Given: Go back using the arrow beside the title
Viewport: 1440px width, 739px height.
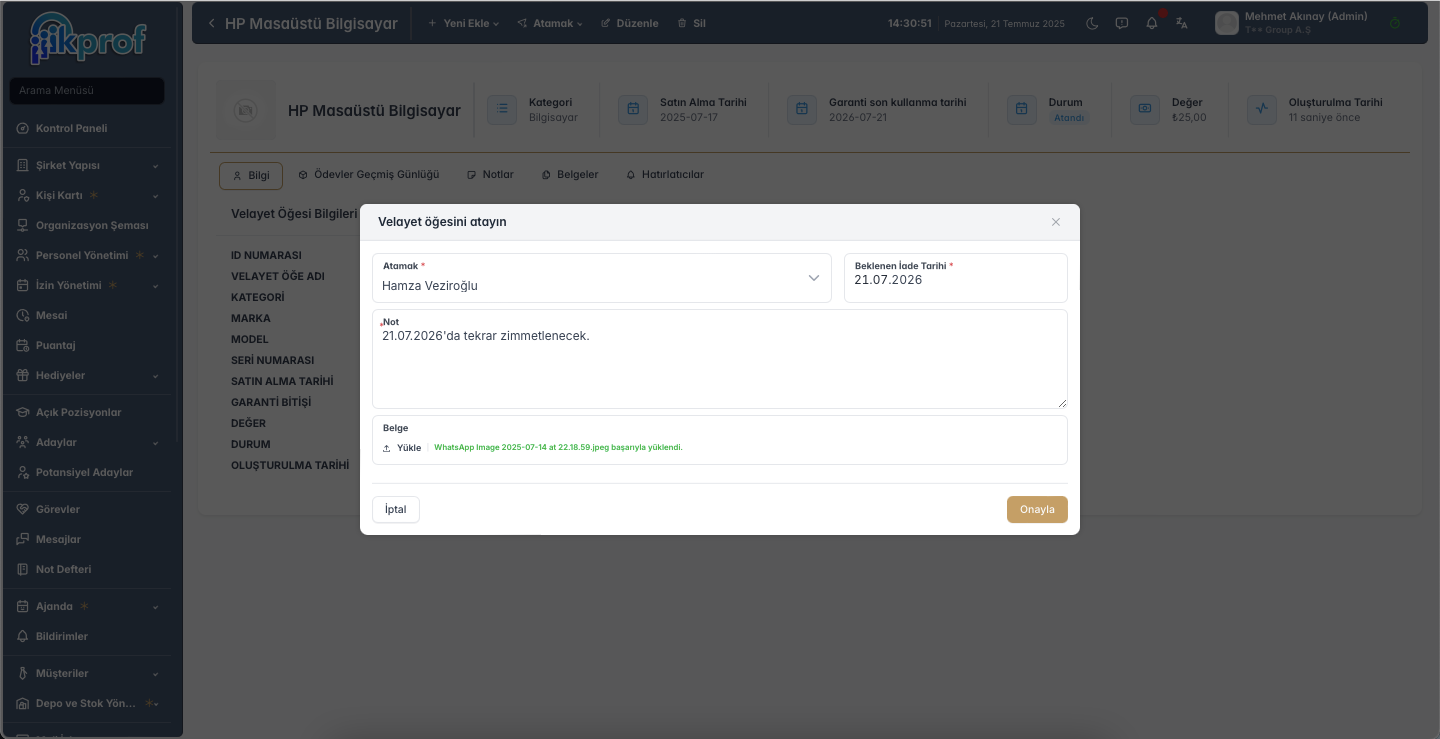Looking at the screenshot, I should pos(211,23).
